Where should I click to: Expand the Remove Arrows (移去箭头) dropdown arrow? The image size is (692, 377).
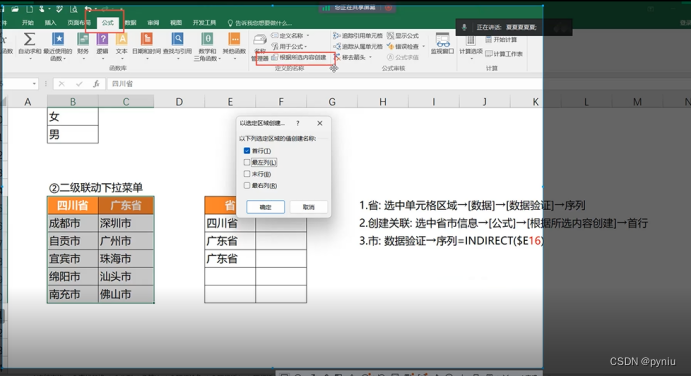(x=370, y=57)
